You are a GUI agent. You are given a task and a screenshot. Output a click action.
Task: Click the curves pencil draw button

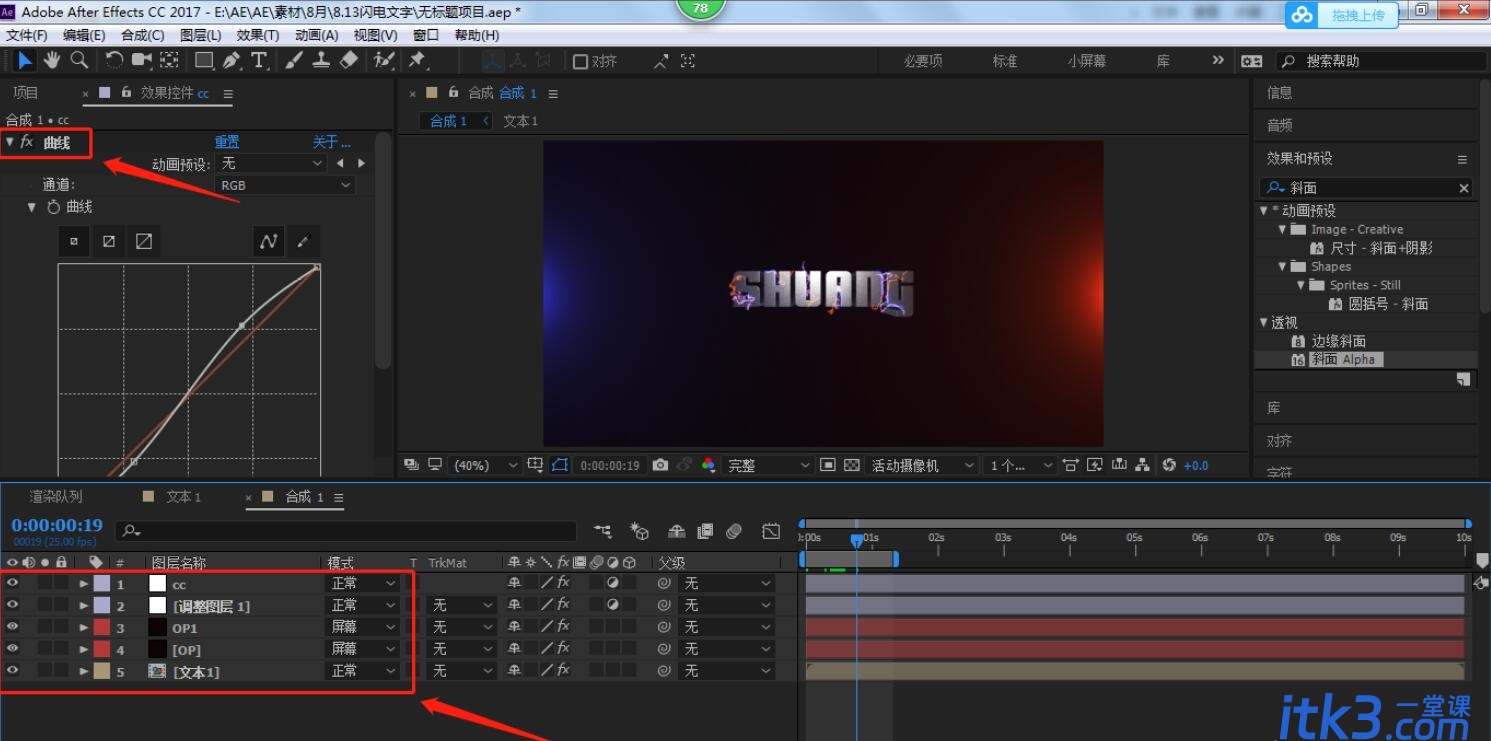tap(304, 241)
